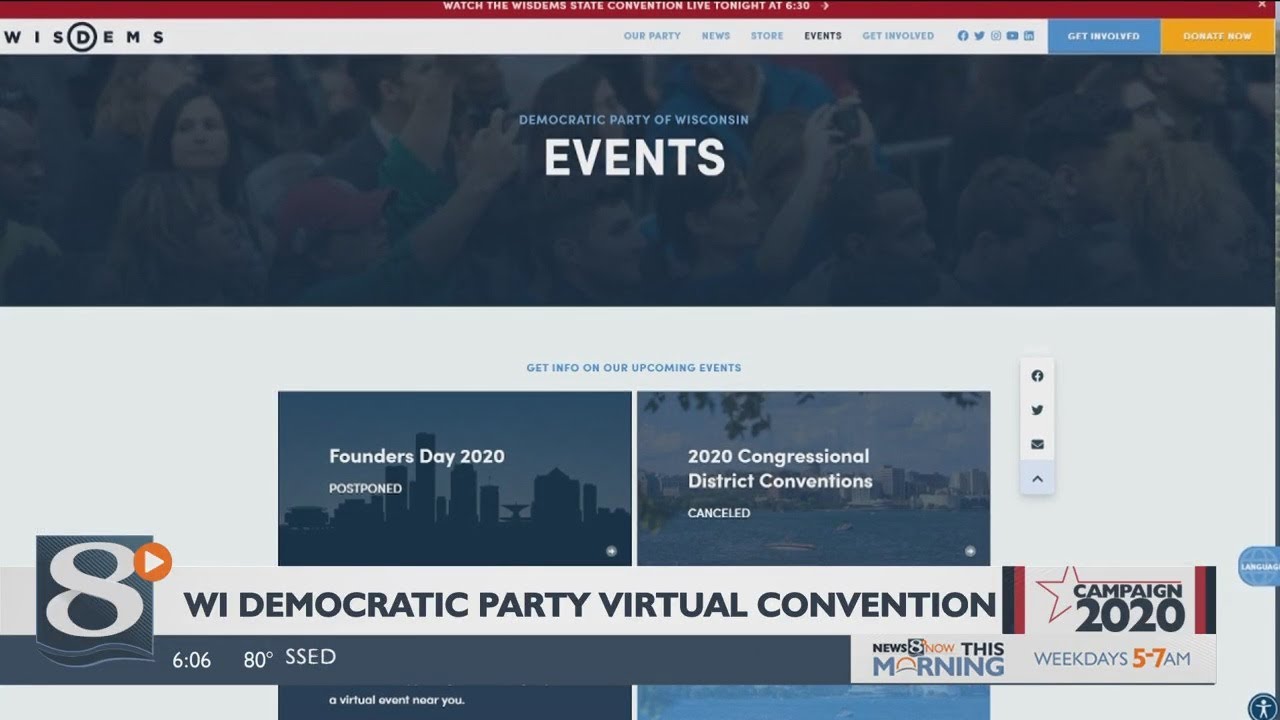Screen dimensions: 1280x720
Task: Open the YouTube icon in header
Action: [x=1012, y=36]
